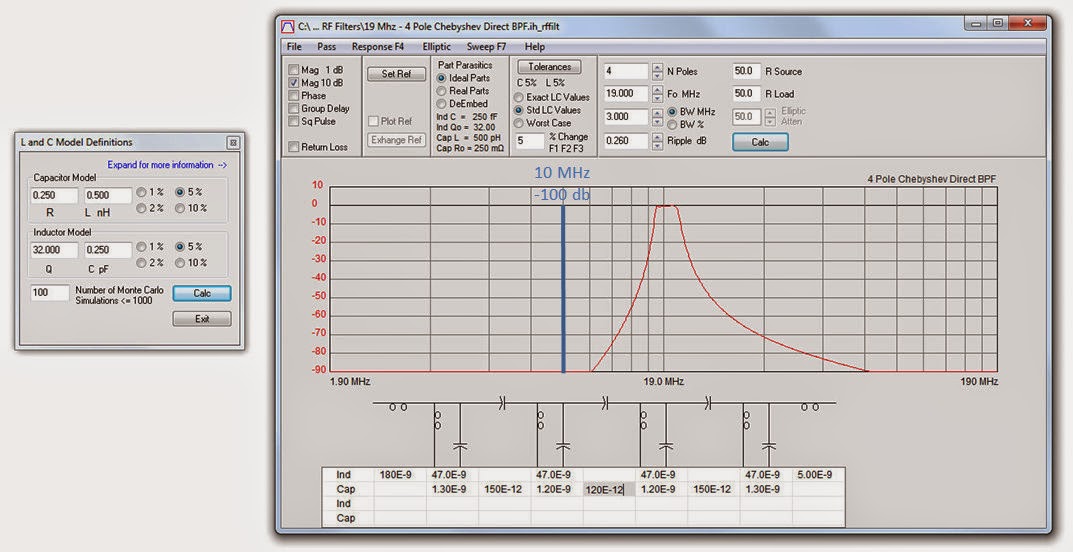The height and width of the screenshot is (552, 1073).
Task: Open the Response F4 menu
Action: (x=378, y=47)
